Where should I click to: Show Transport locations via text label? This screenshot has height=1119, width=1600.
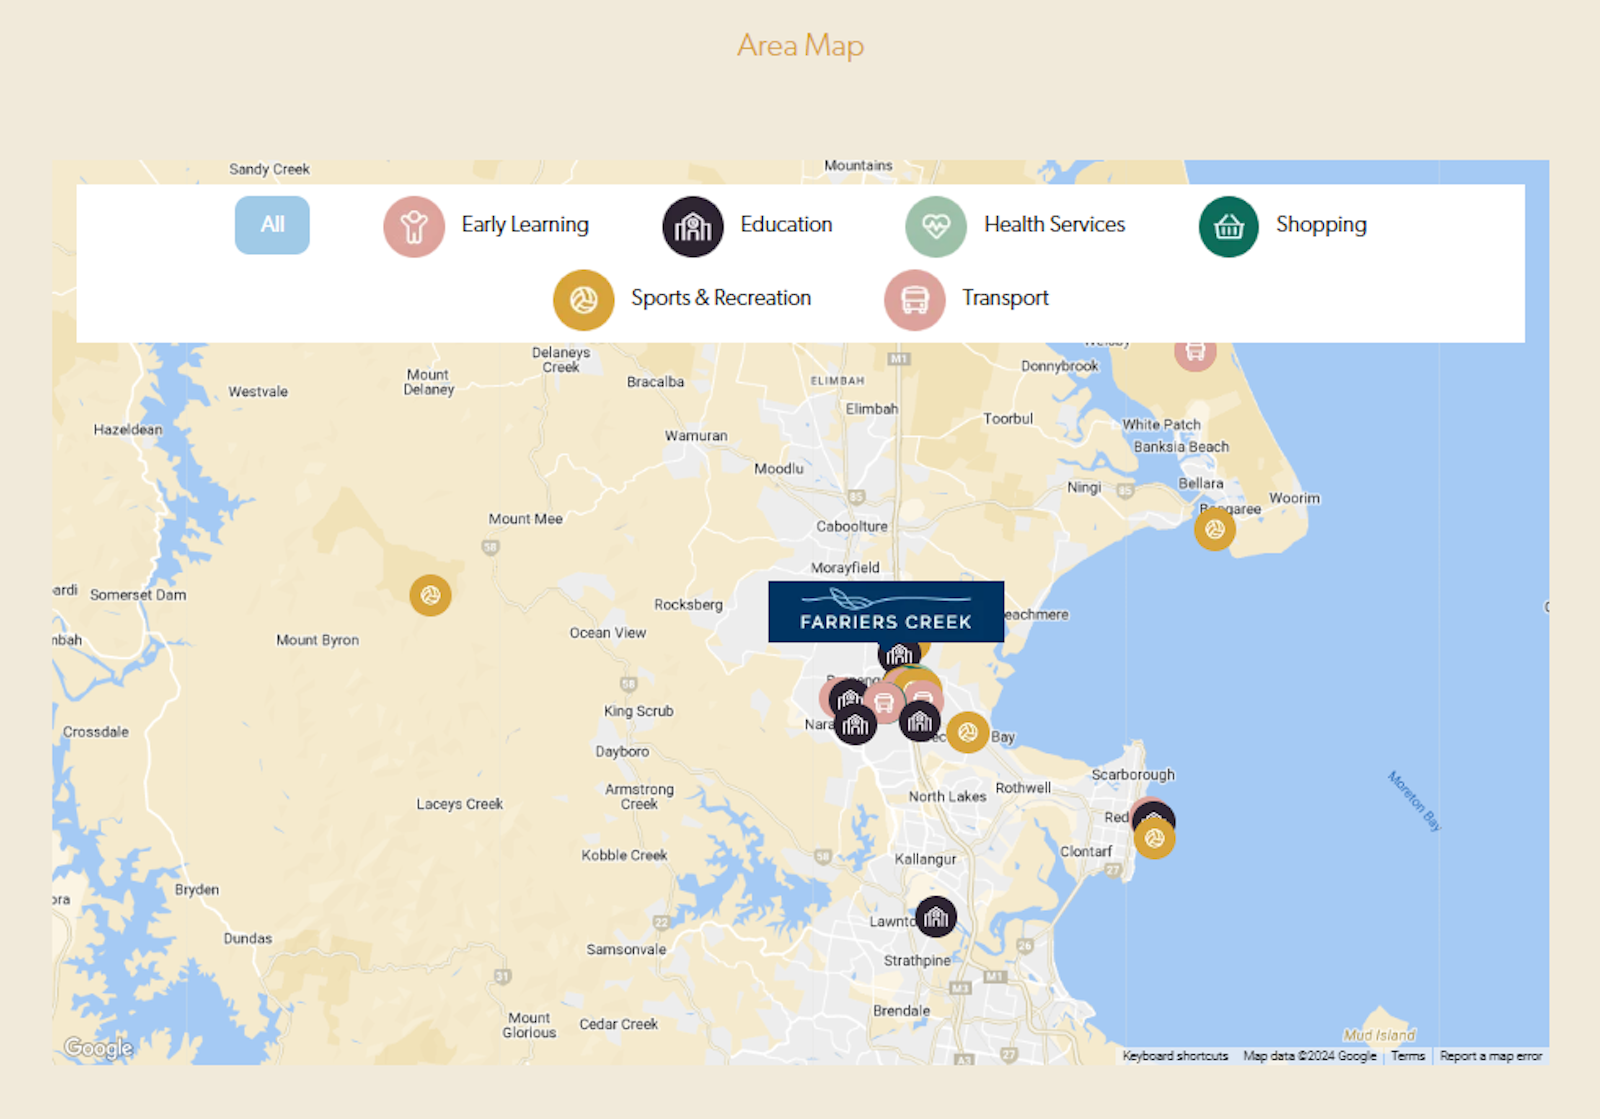[1005, 298]
